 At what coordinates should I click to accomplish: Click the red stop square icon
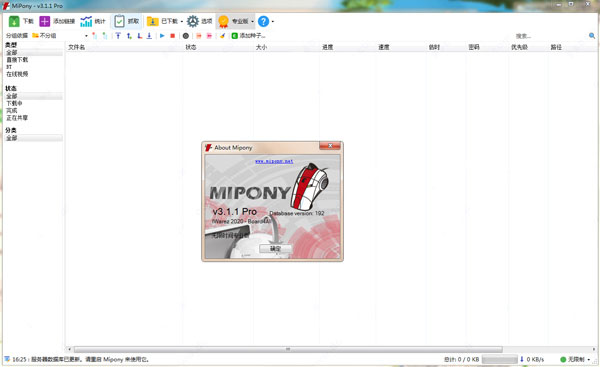coord(173,36)
